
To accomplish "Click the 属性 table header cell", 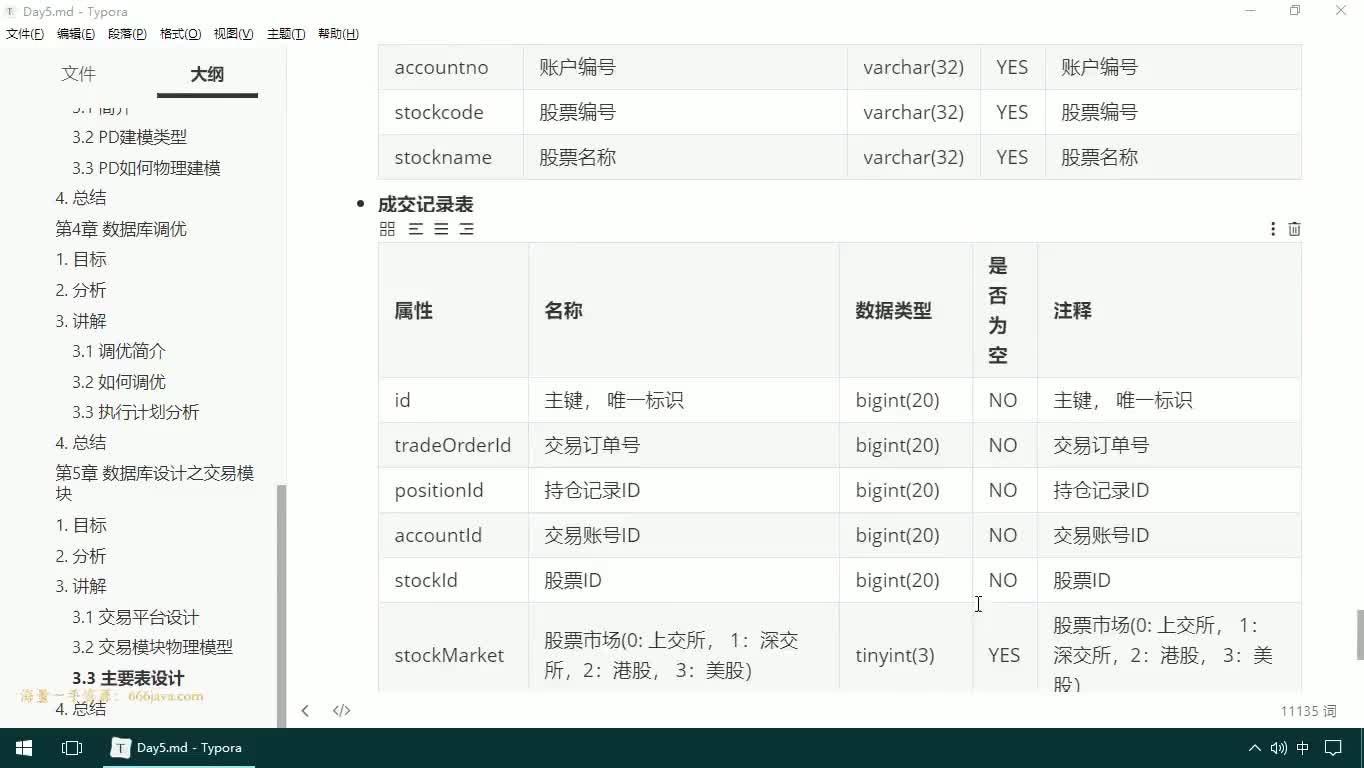I will (453, 311).
